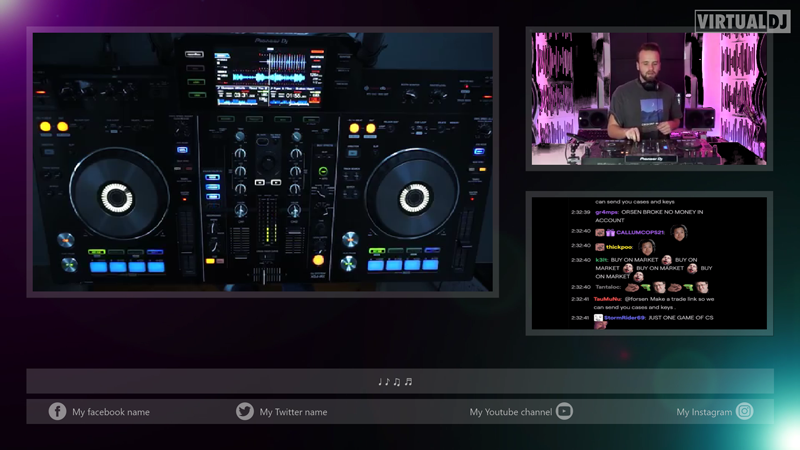Click the Facebook logo icon

[58, 411]
